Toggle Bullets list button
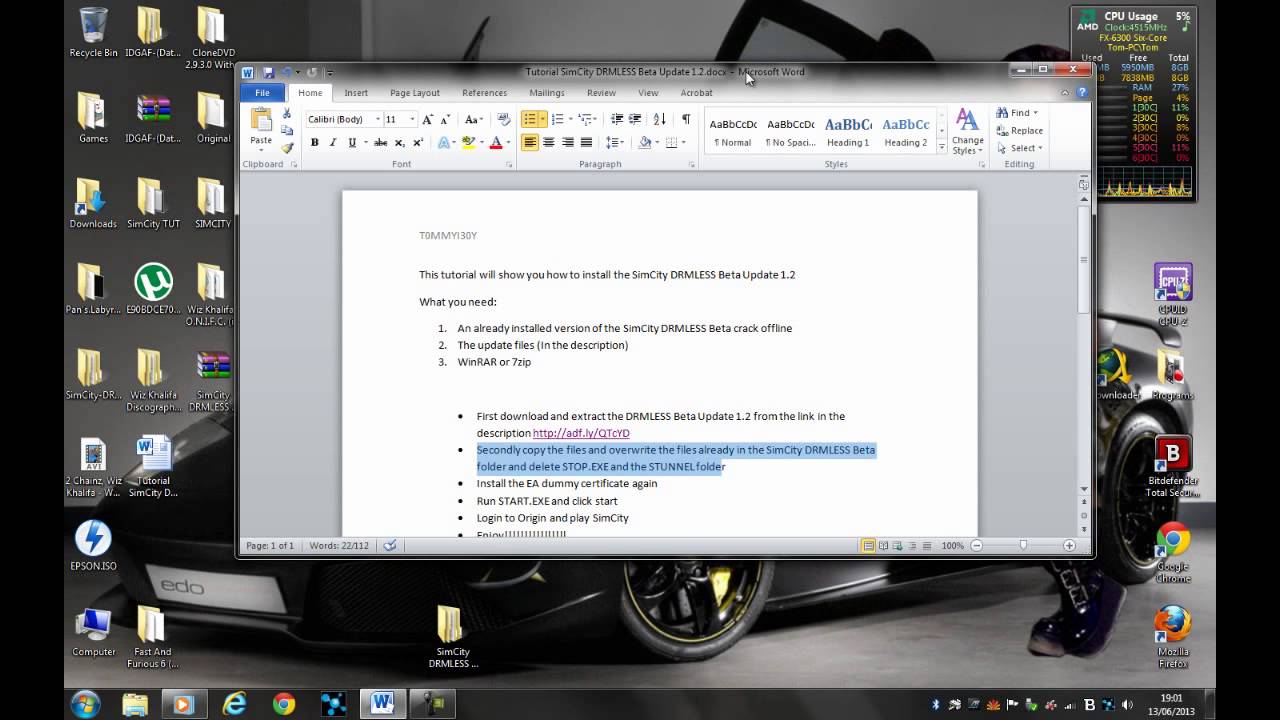Screen dimensions: 1280x720 pos(530,119)
